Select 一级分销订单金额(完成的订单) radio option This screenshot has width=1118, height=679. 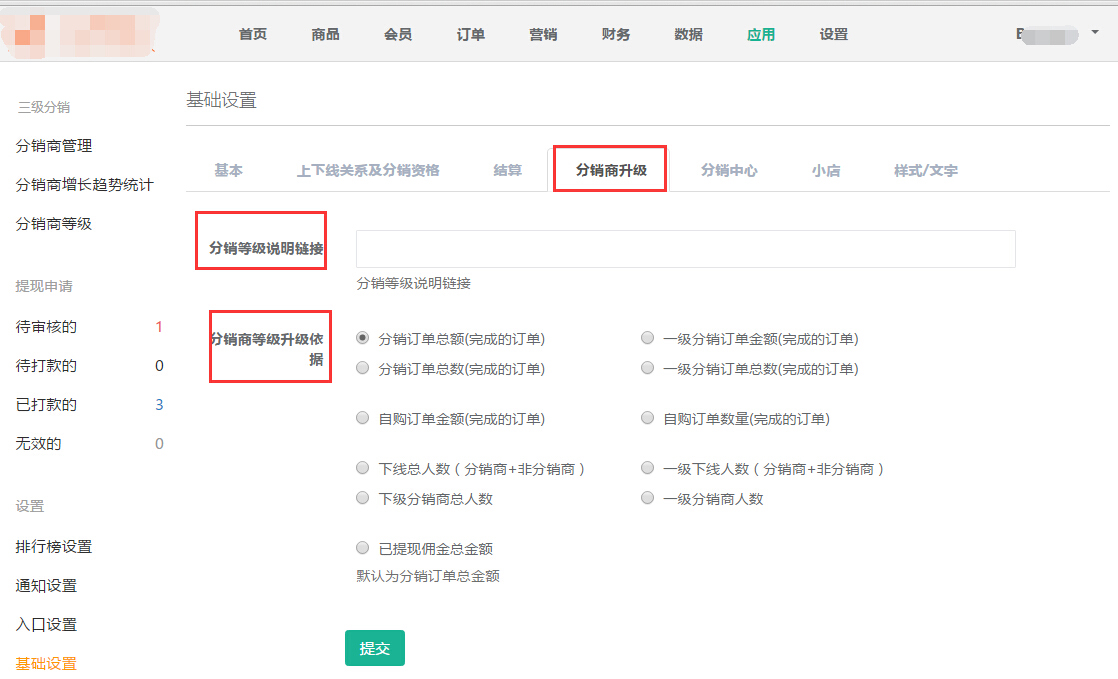(648, 338)
